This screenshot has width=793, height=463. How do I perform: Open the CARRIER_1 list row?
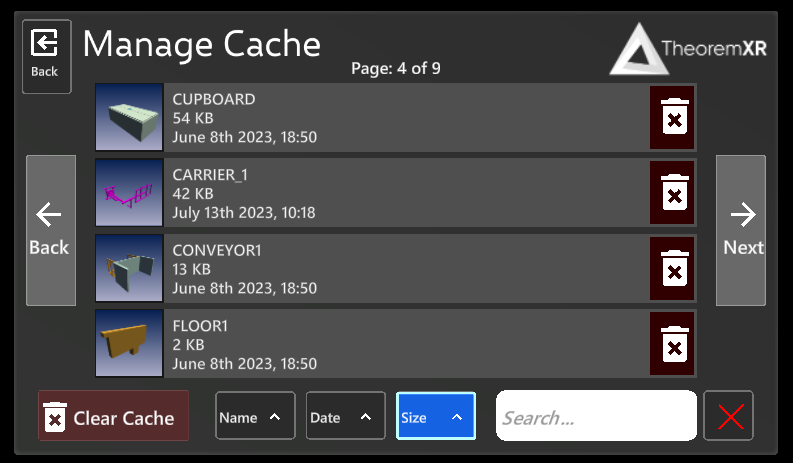tap(400, 192)
